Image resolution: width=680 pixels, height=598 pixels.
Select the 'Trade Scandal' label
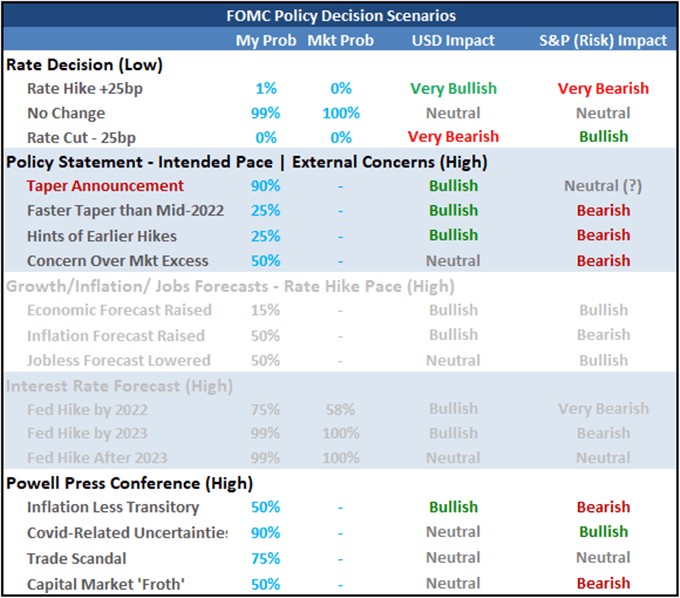click(x=76, y=559)
